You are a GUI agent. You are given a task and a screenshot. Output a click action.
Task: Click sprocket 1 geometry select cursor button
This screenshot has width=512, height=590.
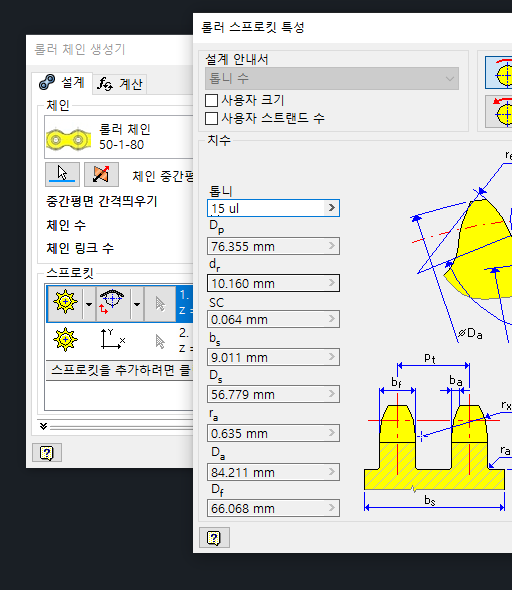click(x=160, y=304)
